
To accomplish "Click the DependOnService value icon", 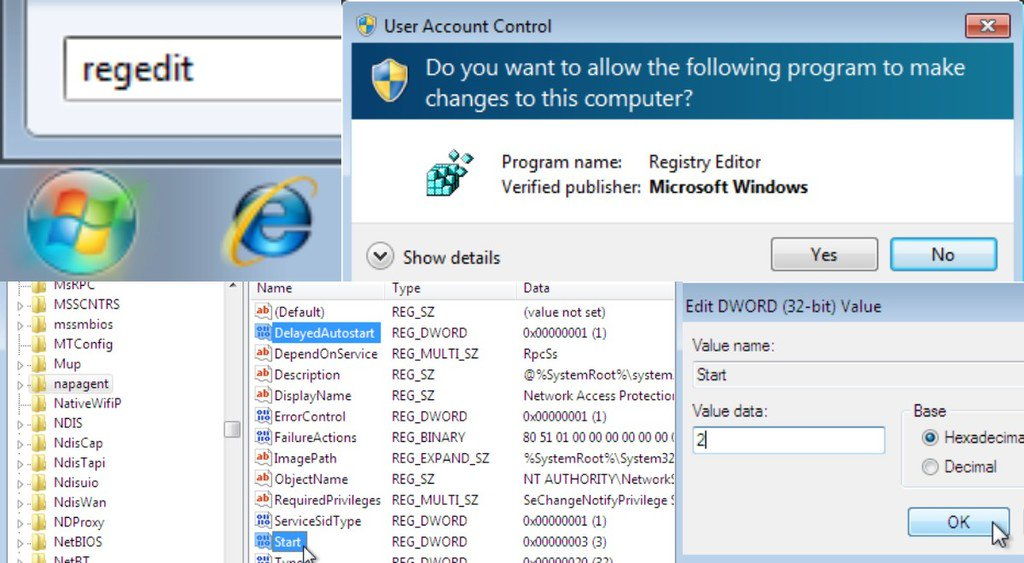I will click(263, 353).
